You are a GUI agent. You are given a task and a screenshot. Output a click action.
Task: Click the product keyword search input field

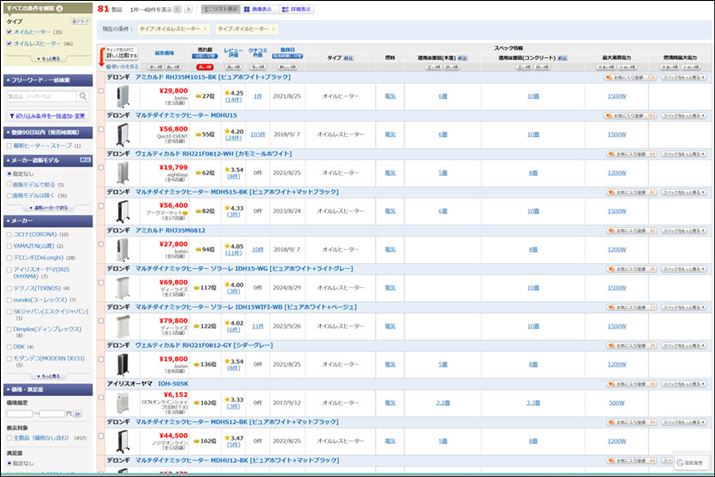pyautogui.click(x=42, y=97)
